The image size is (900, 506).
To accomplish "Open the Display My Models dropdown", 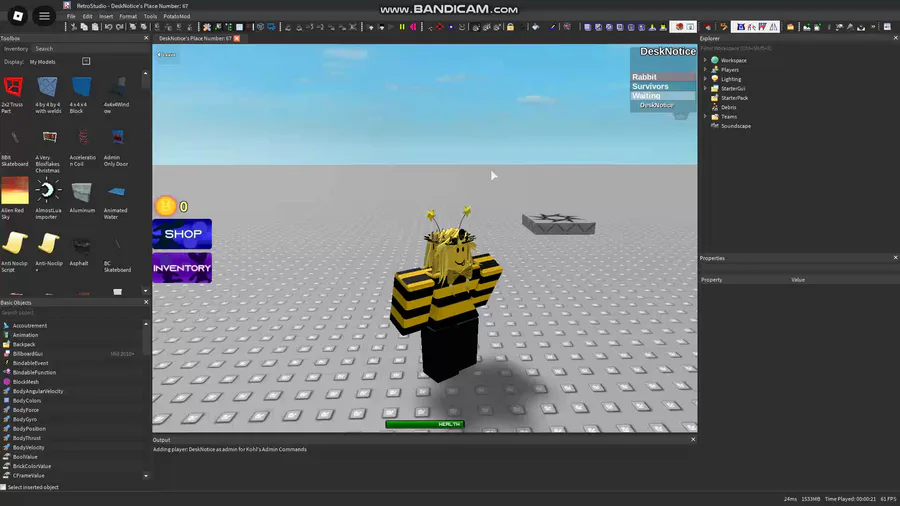I will (86, 61).
